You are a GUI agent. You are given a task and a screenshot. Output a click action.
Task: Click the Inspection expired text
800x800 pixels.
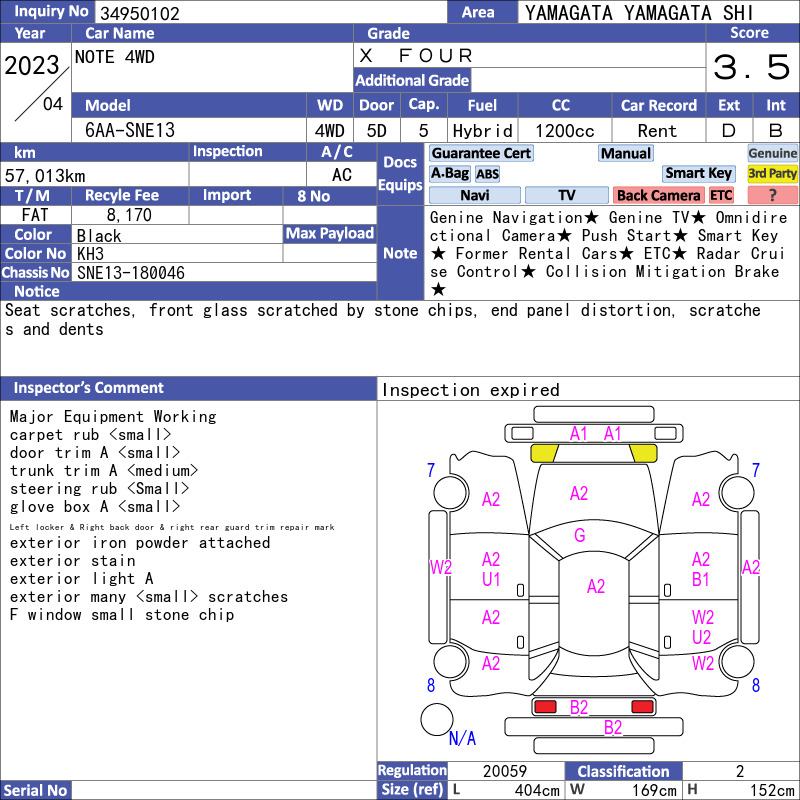[470, 390]
